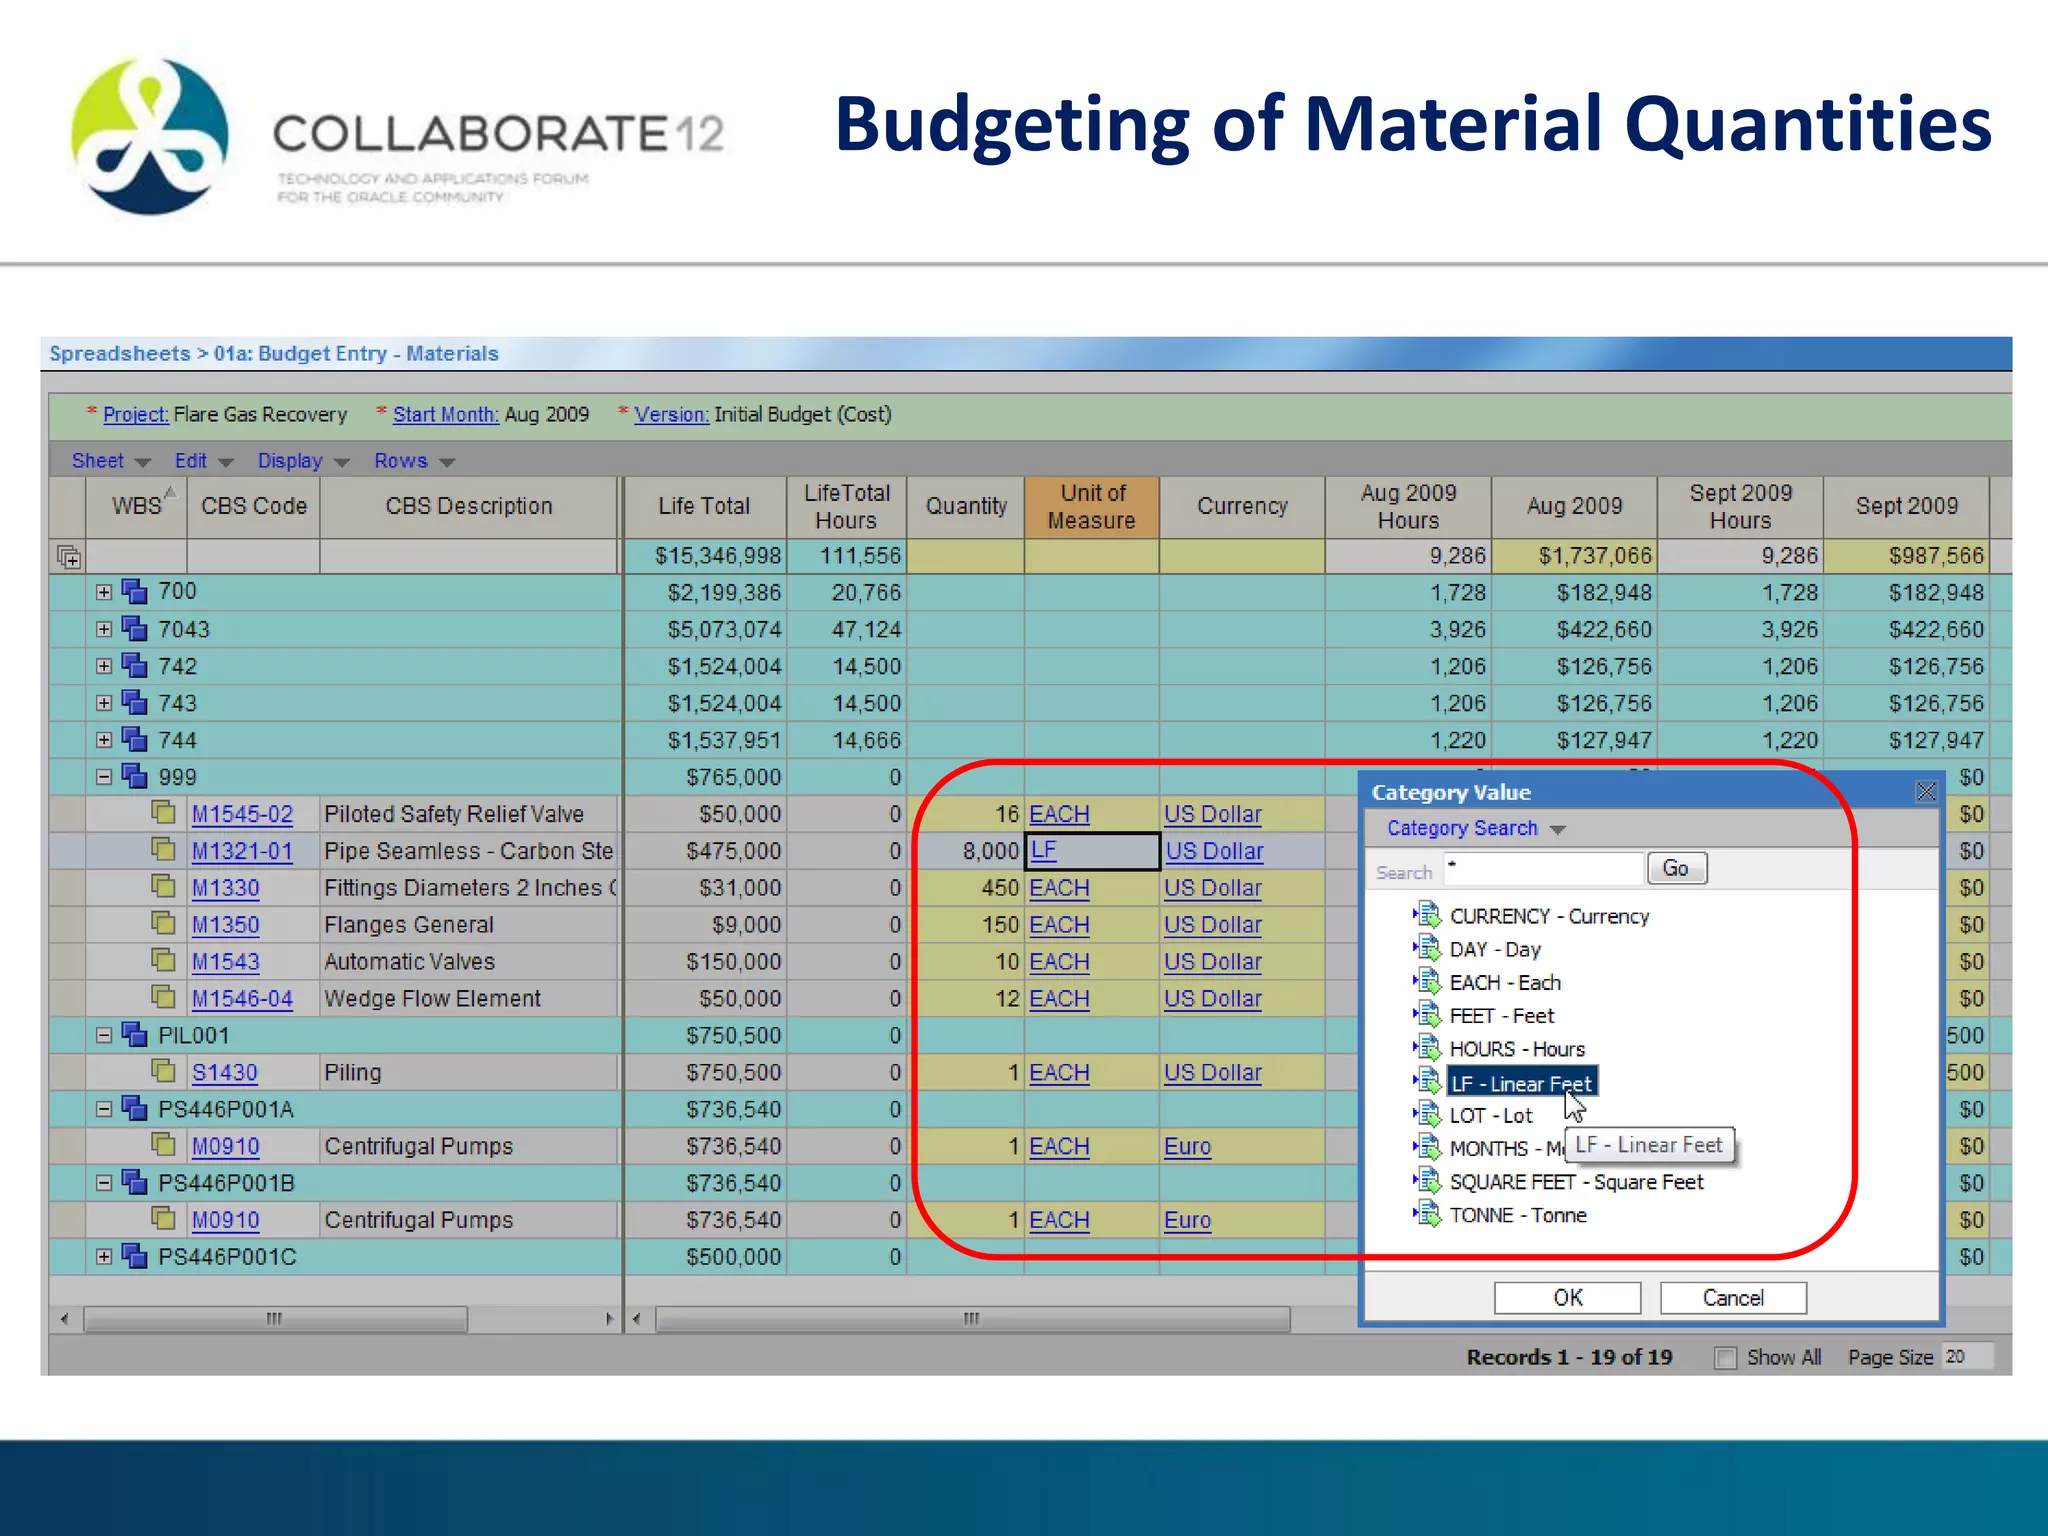Open the Start Month link
Image resolution: width=2048 pixels, height=1536 pixels.
446,414
